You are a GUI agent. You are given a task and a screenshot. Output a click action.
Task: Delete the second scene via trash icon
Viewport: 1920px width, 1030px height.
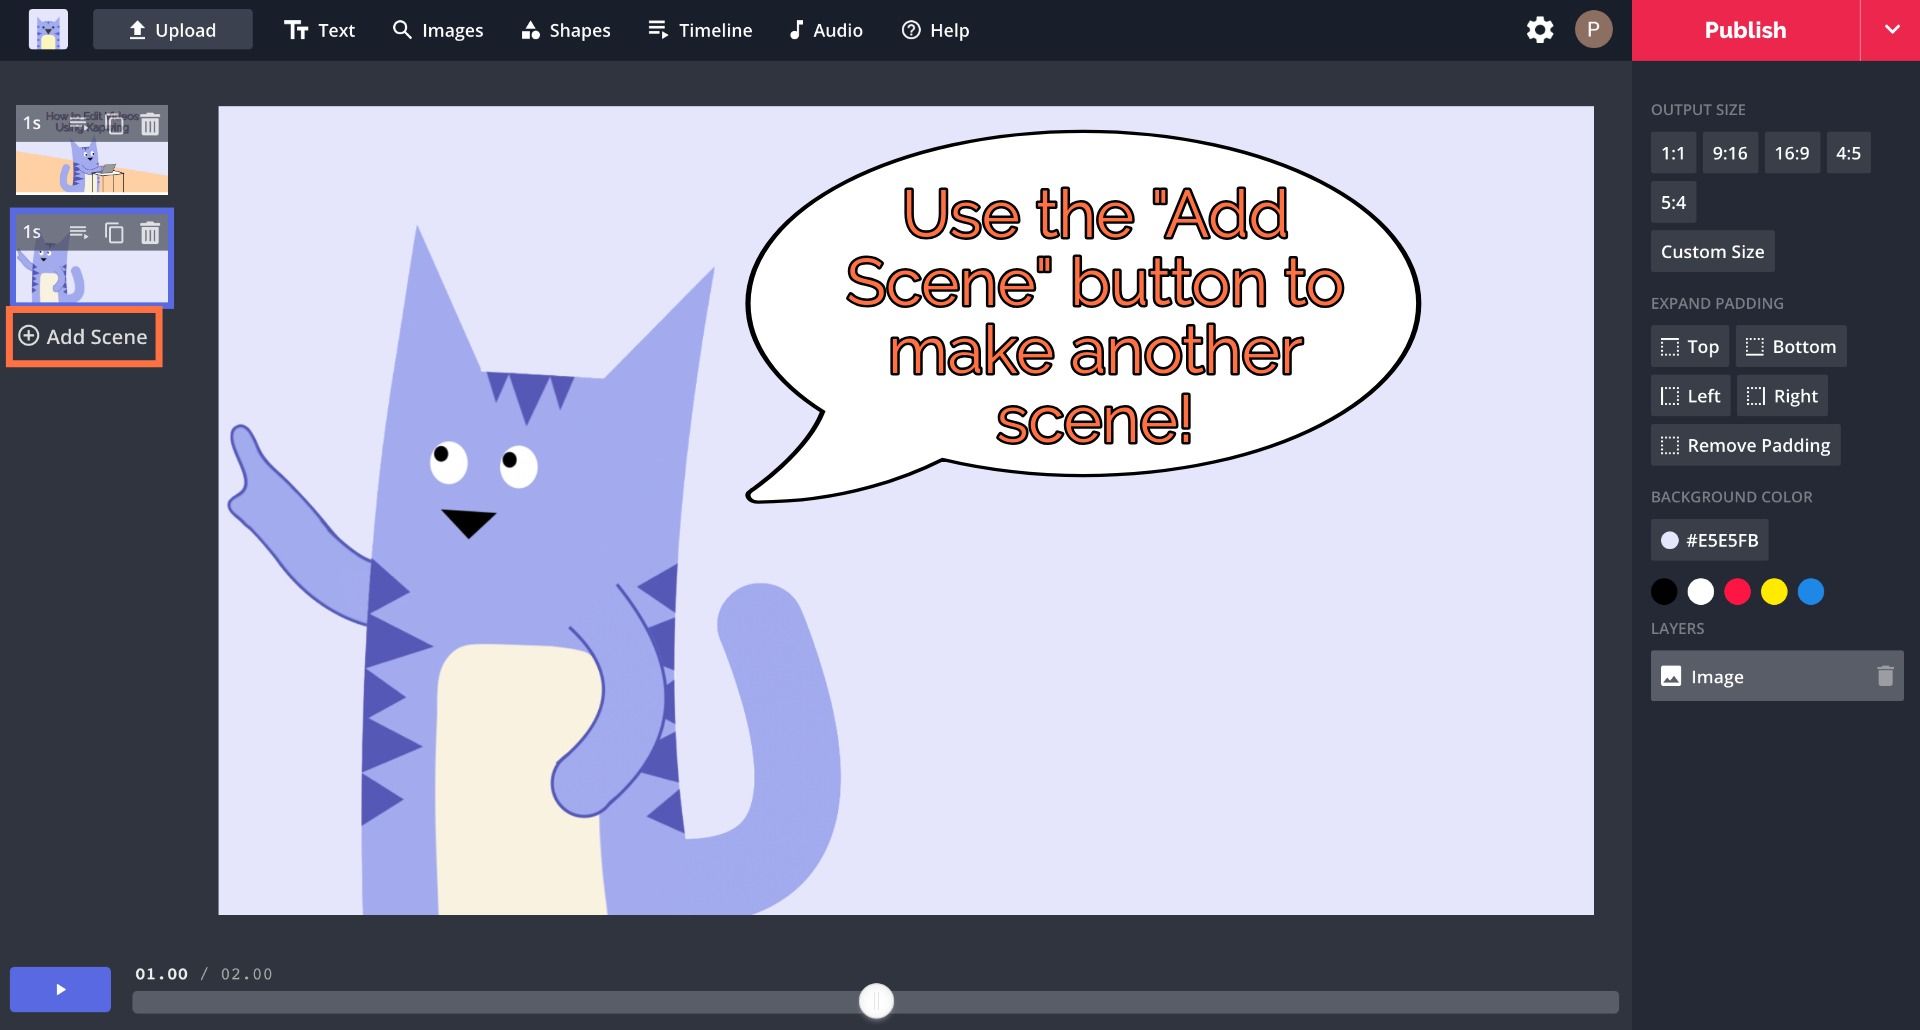pos(150,233)
